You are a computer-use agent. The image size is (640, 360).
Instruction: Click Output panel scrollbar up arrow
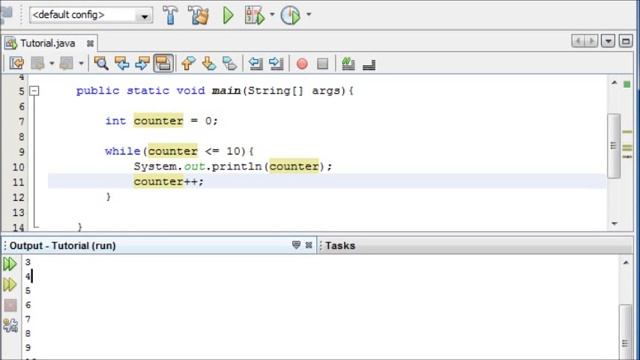626,263
